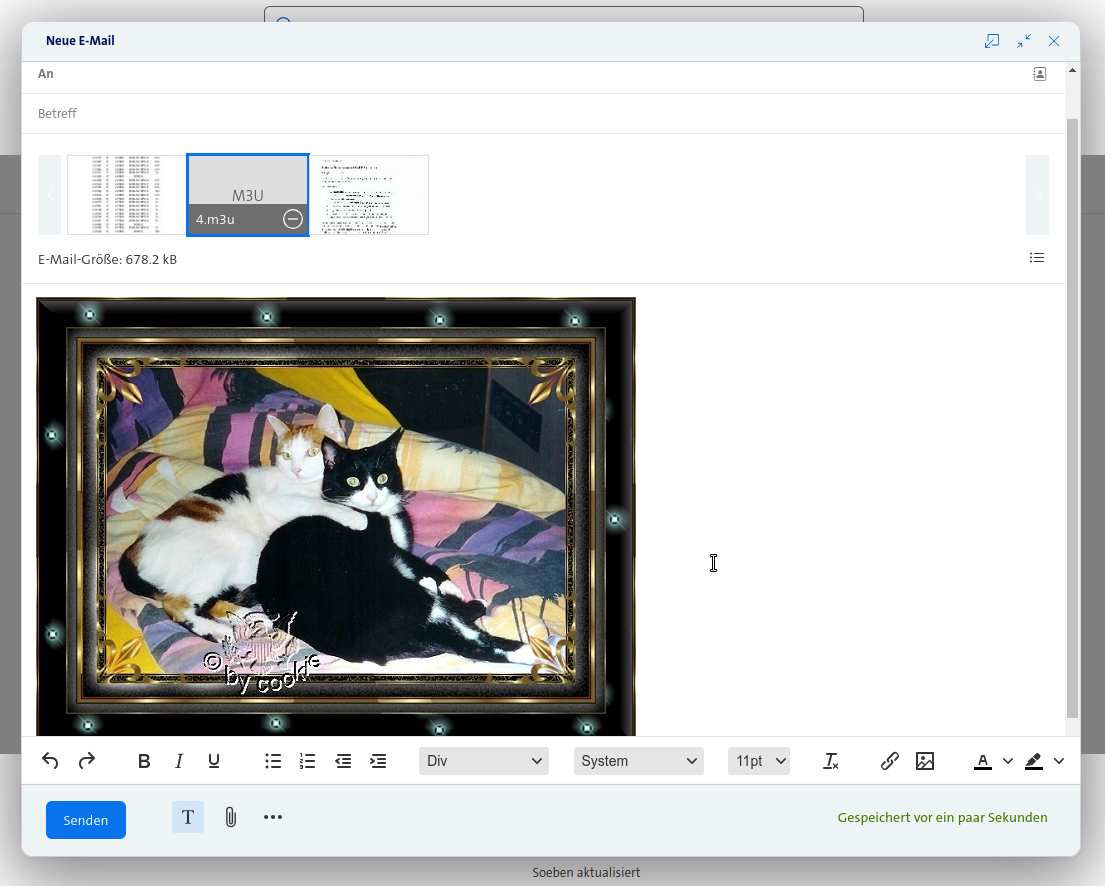Open the 11pt font size dropdown
The width and height of the screenshot is (1105, 886).
tap(759, 761)
